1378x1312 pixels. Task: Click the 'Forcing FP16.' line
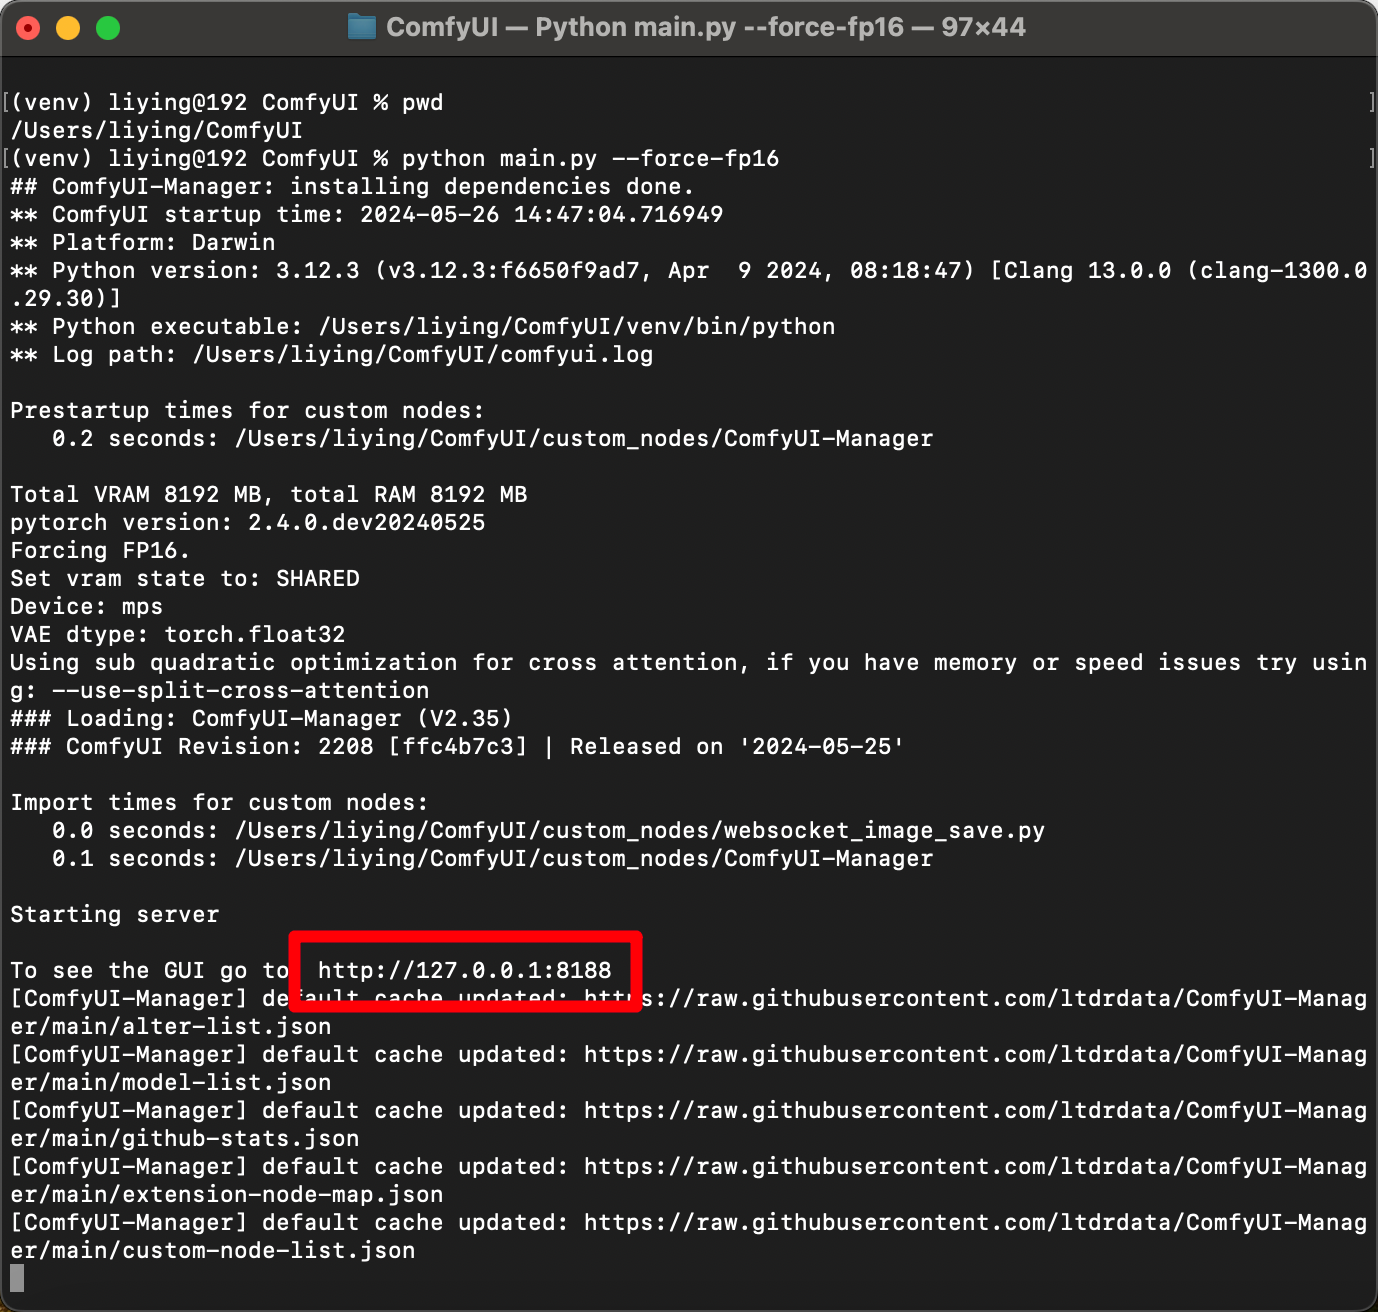click(x=100, y=551)
